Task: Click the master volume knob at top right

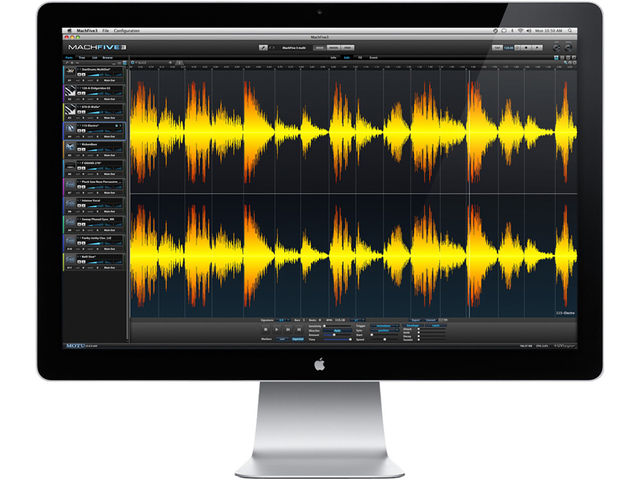Action: 568,48
